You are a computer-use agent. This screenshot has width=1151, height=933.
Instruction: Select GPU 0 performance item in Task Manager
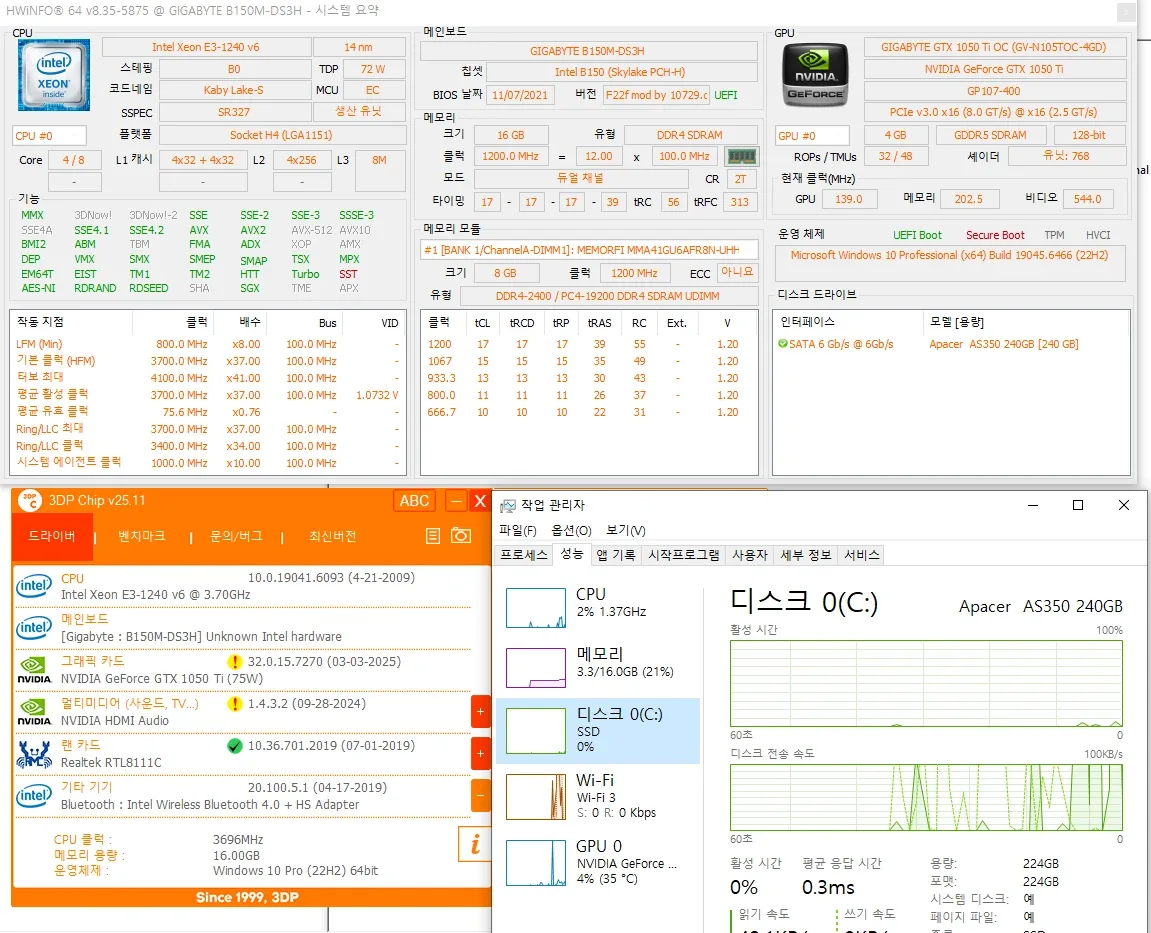pos(598,862)
